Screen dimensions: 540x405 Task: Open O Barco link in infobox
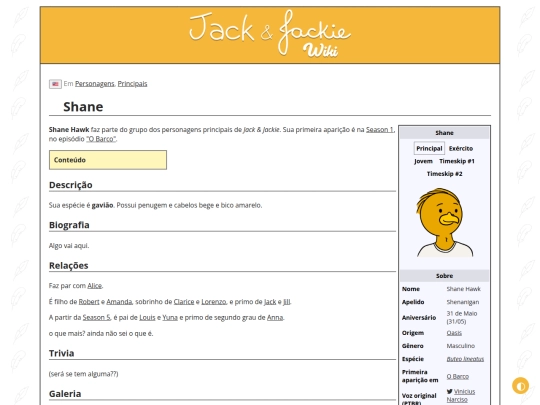(458, 376)
